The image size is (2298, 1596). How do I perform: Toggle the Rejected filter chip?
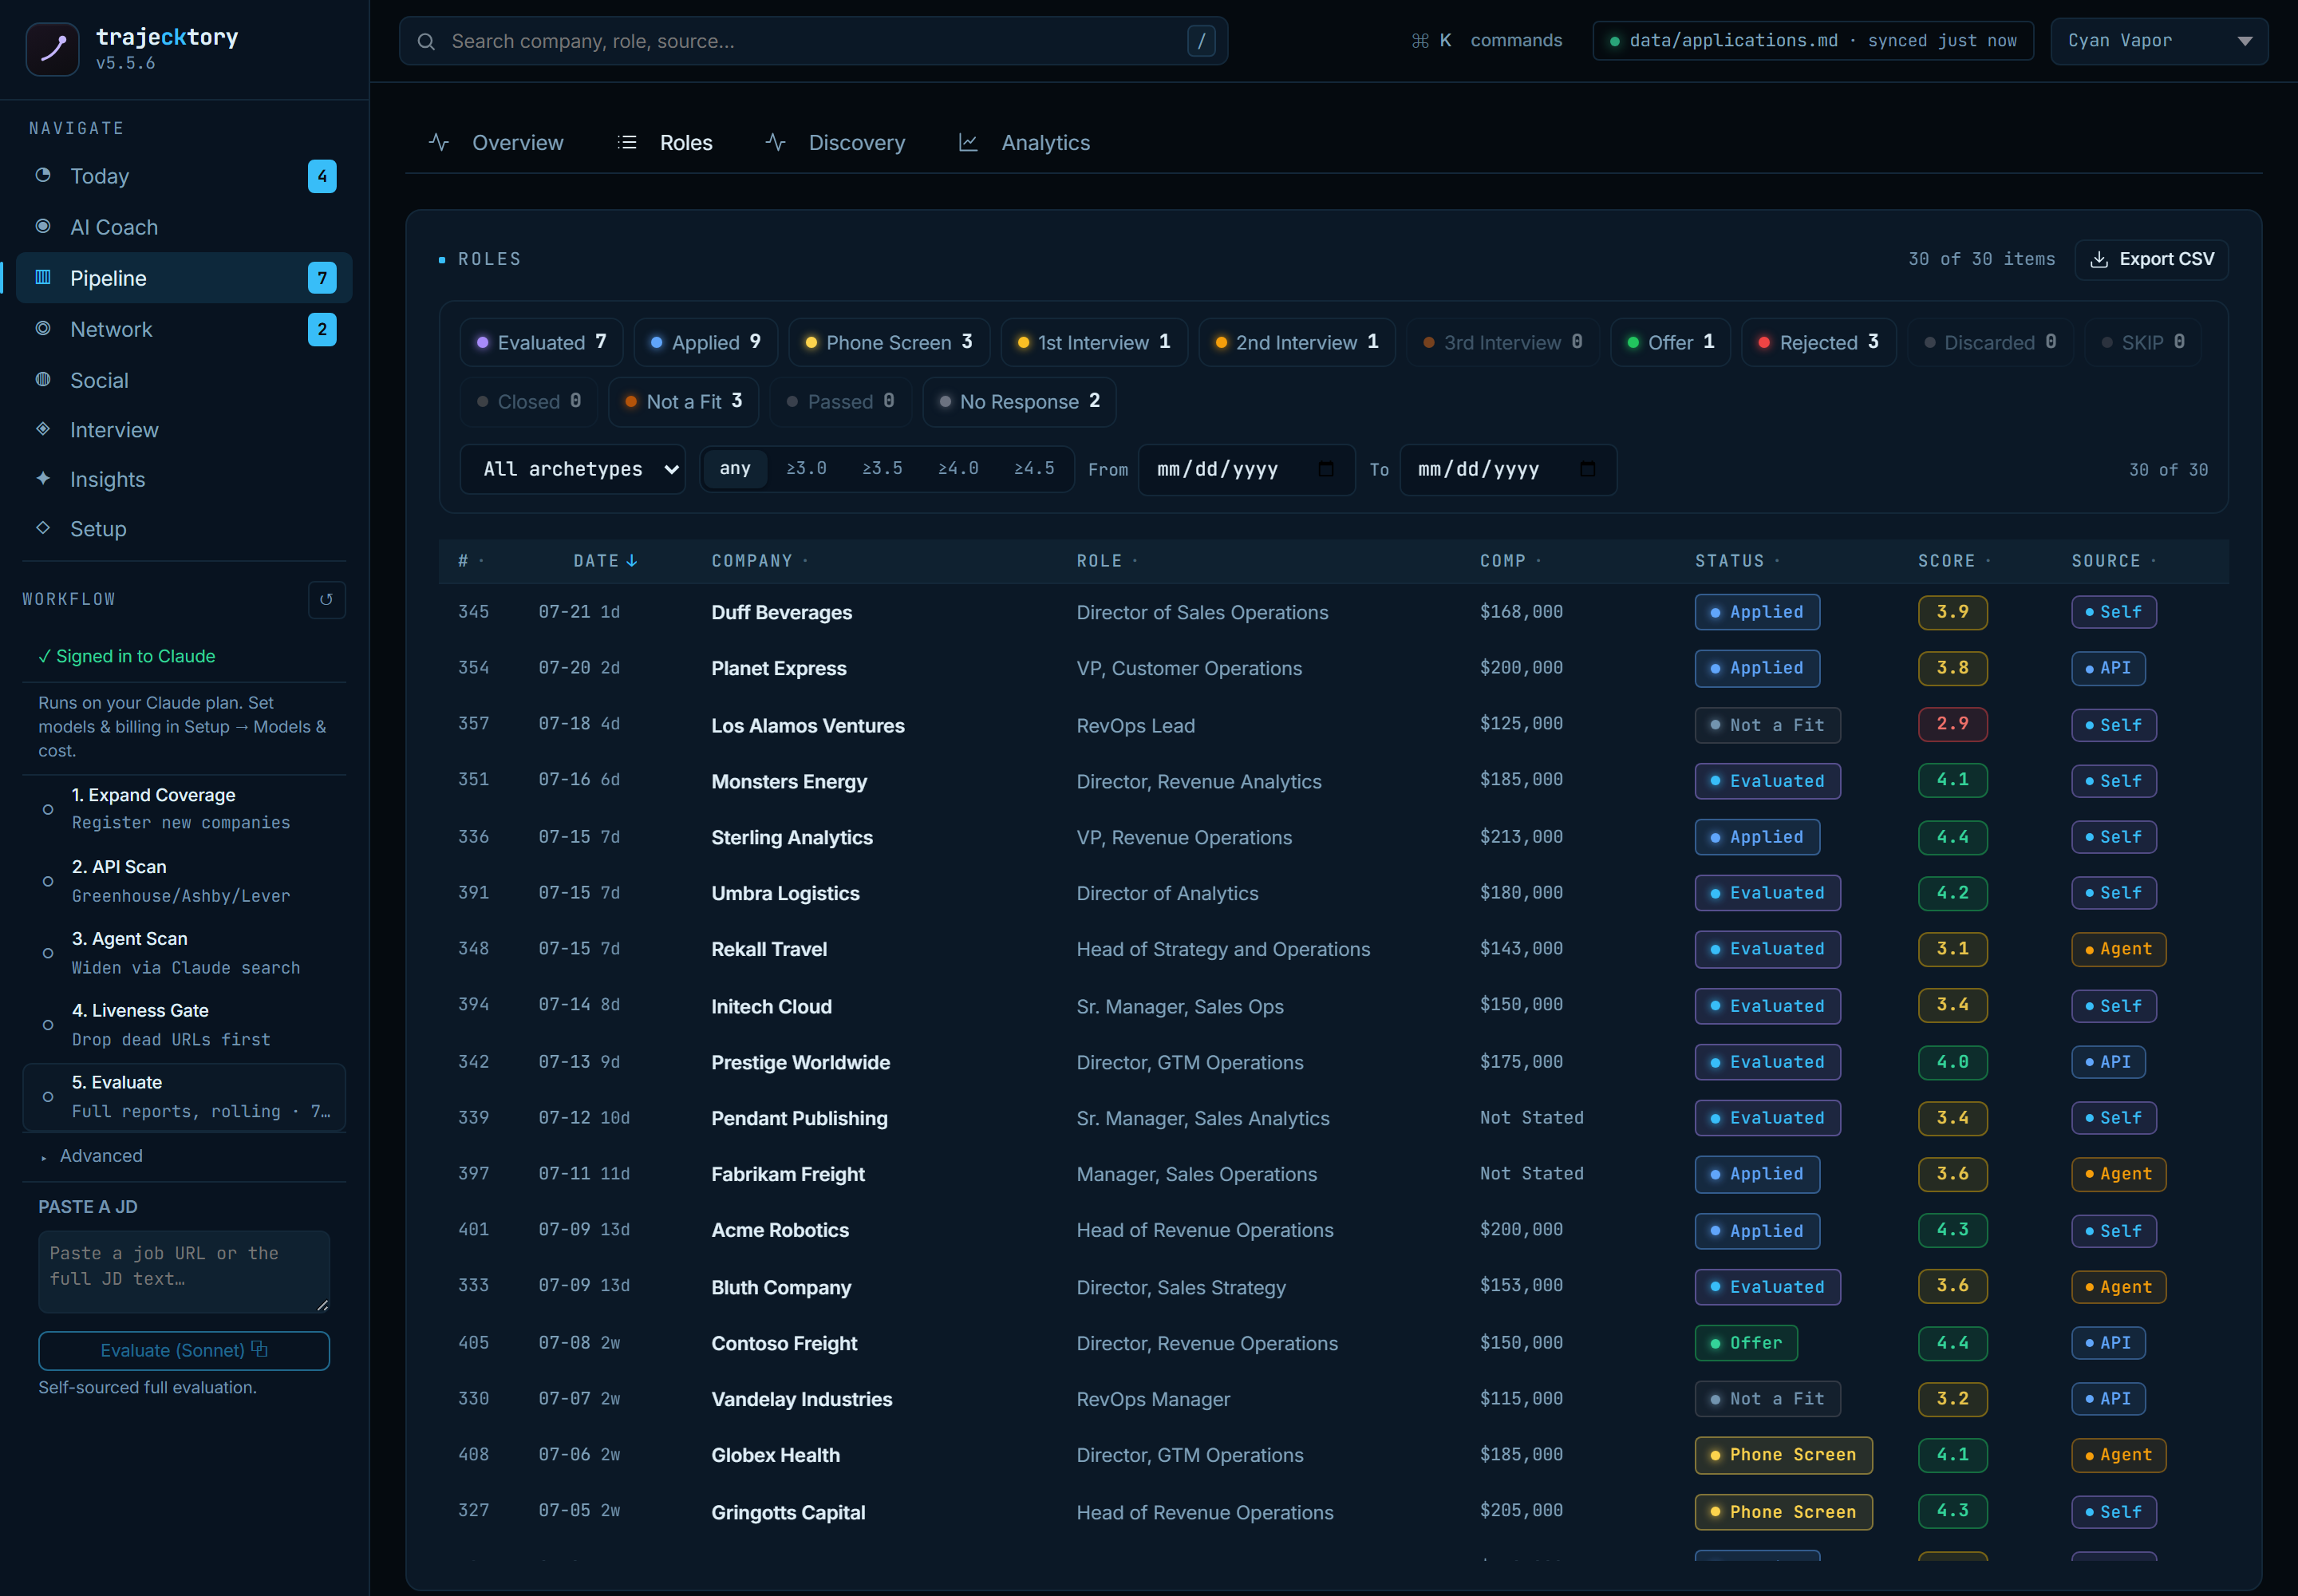(x=1818, y=342)
